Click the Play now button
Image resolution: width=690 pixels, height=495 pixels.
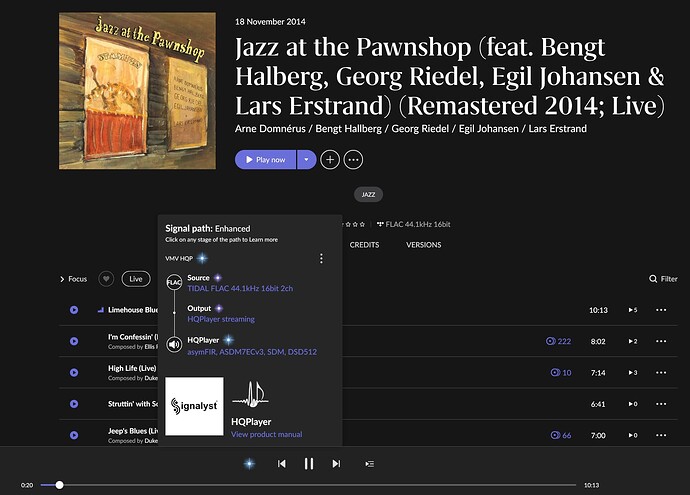(265, 160)
